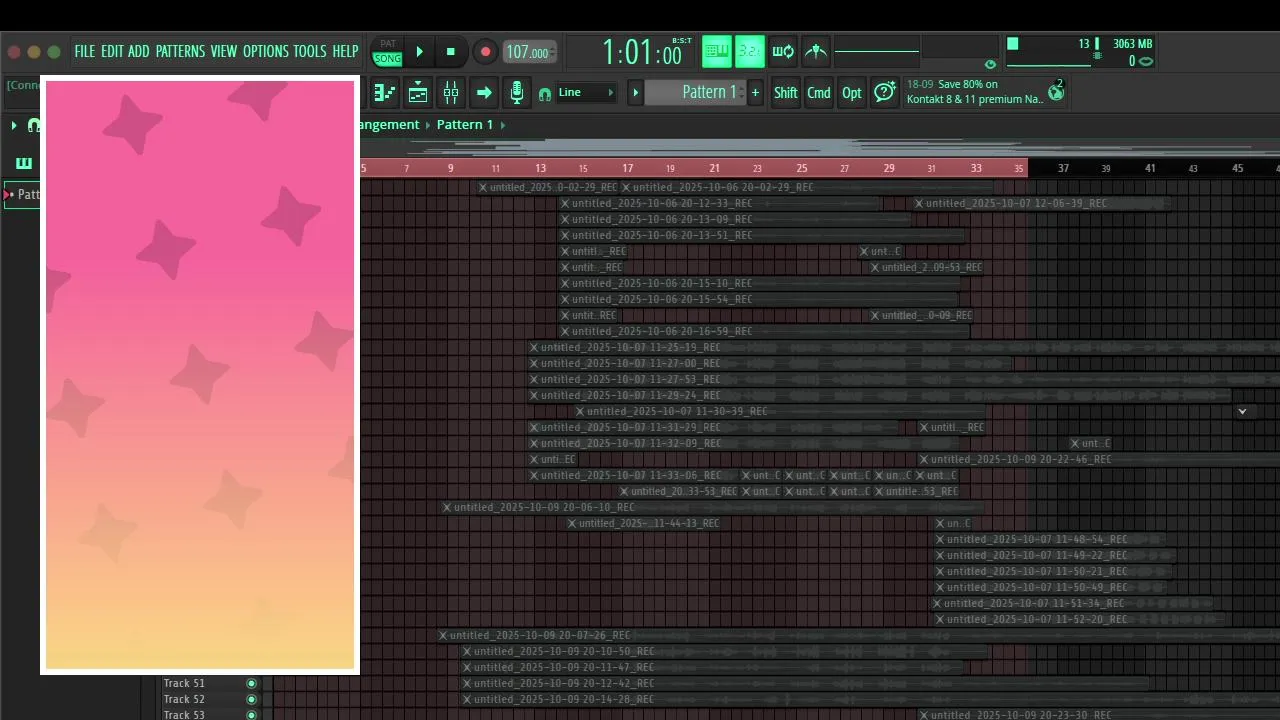Open the help question-mark icon
The image size is (1280, 720).
[884, 93]
